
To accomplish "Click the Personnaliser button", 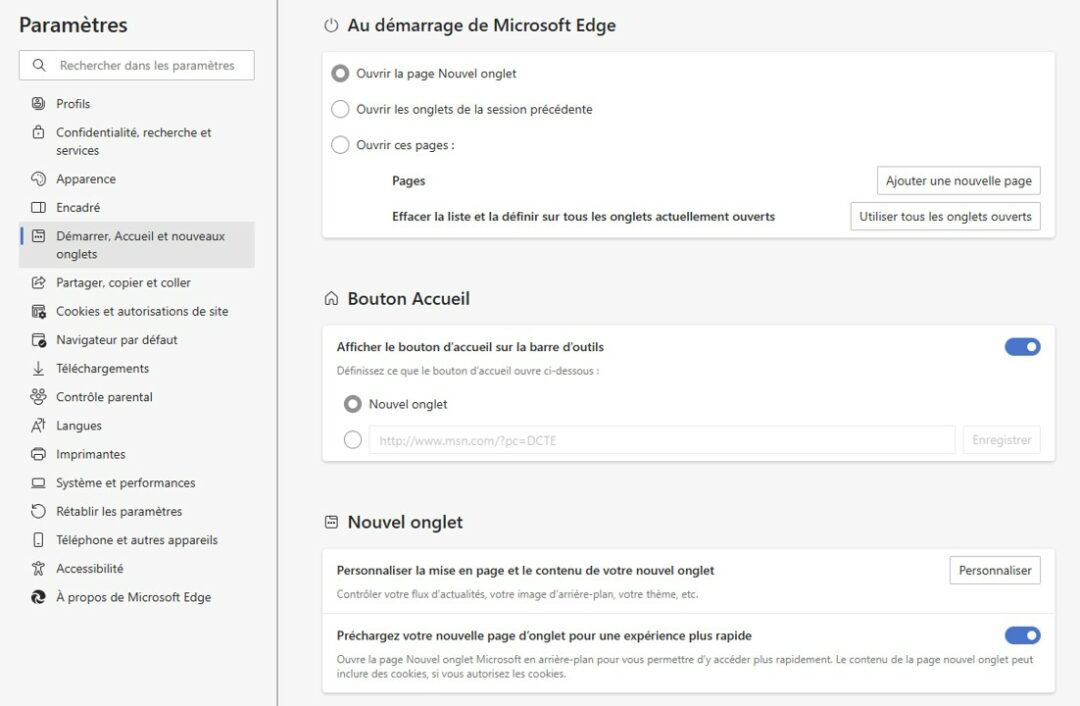I will click(x=995, y=570).
